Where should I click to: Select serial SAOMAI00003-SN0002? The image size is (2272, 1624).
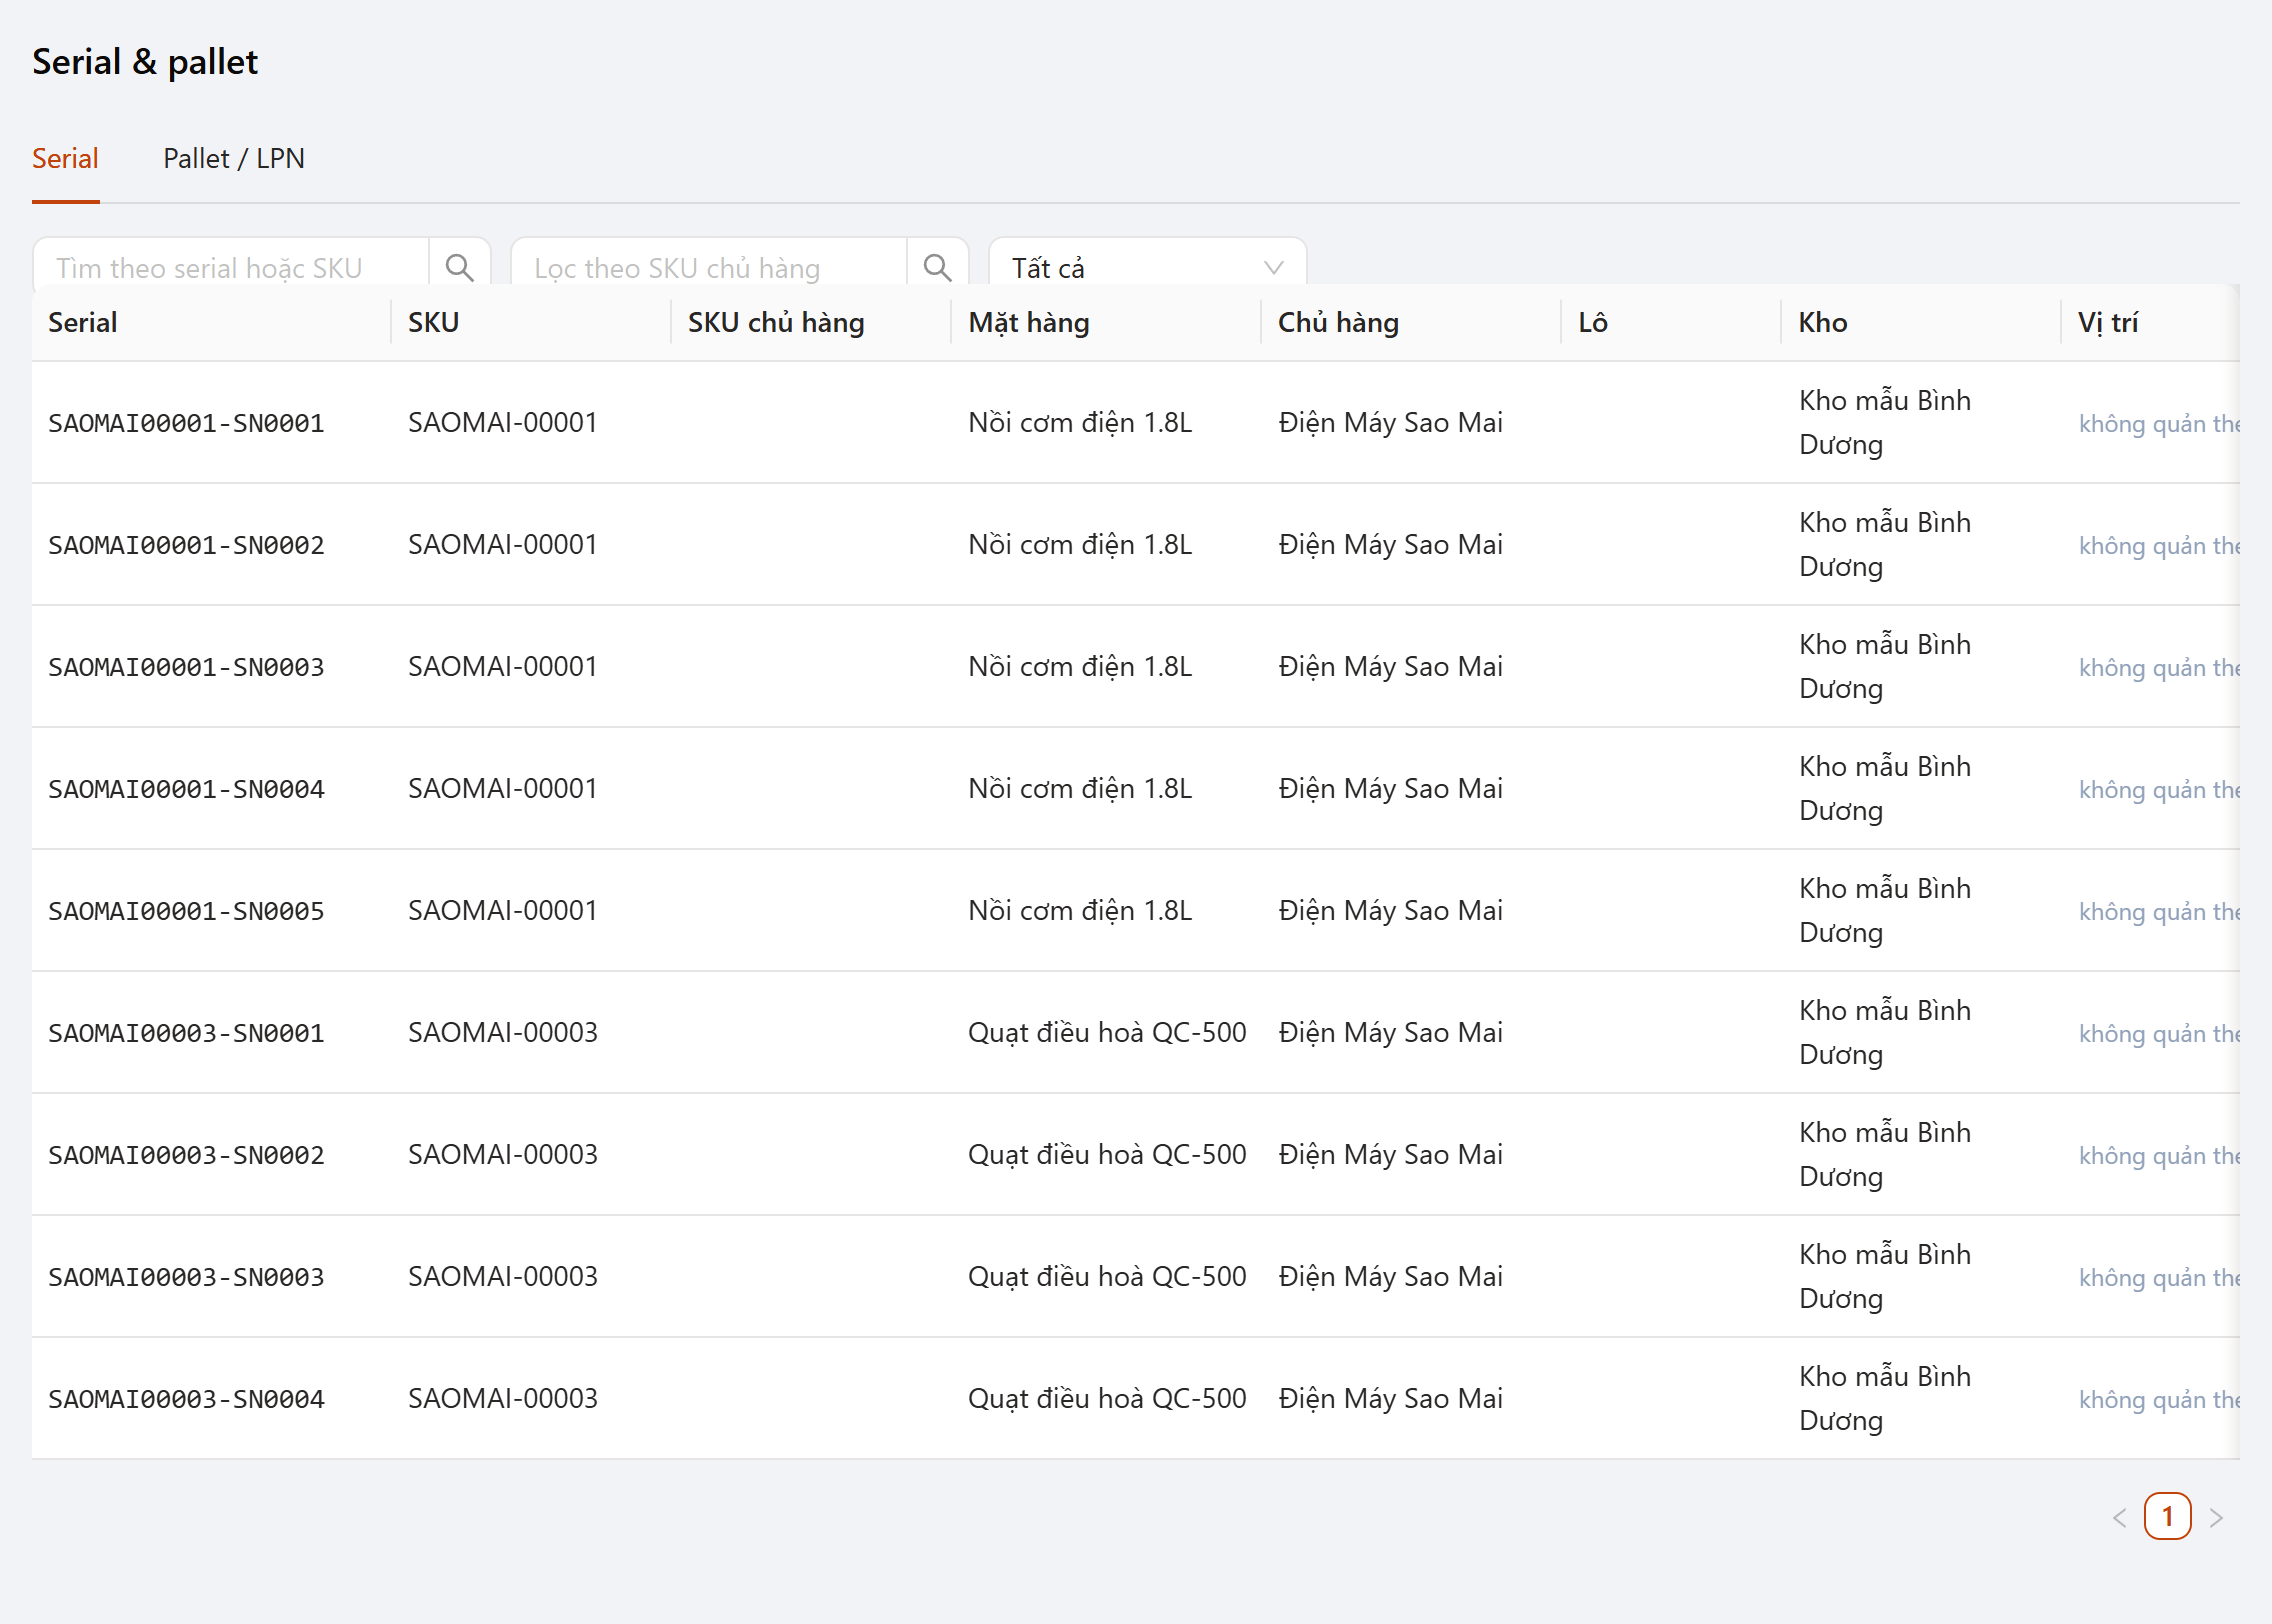(x=186, y=1155)
